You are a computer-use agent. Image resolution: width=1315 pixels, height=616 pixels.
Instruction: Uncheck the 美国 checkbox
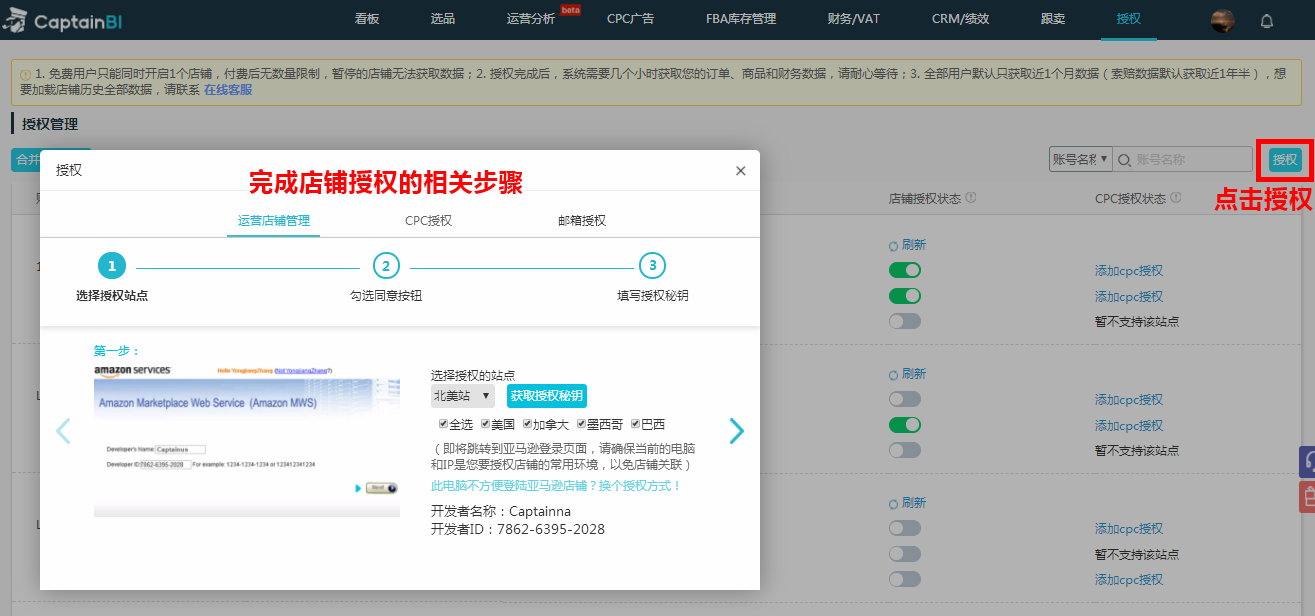486,424
